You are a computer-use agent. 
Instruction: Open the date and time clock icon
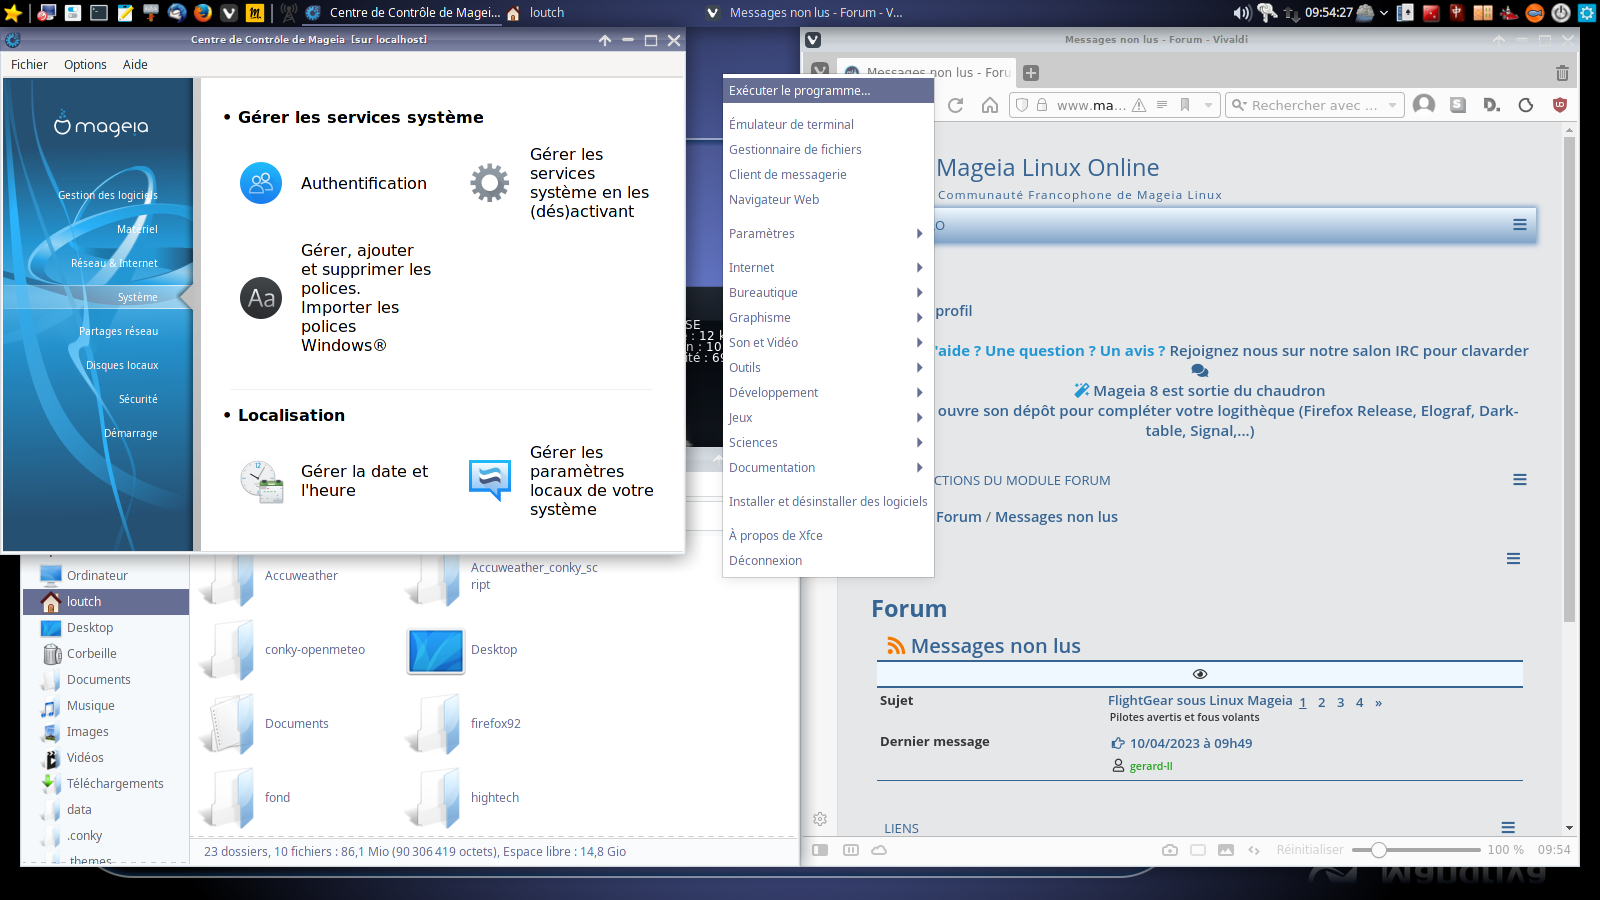[x=261, y=481]
